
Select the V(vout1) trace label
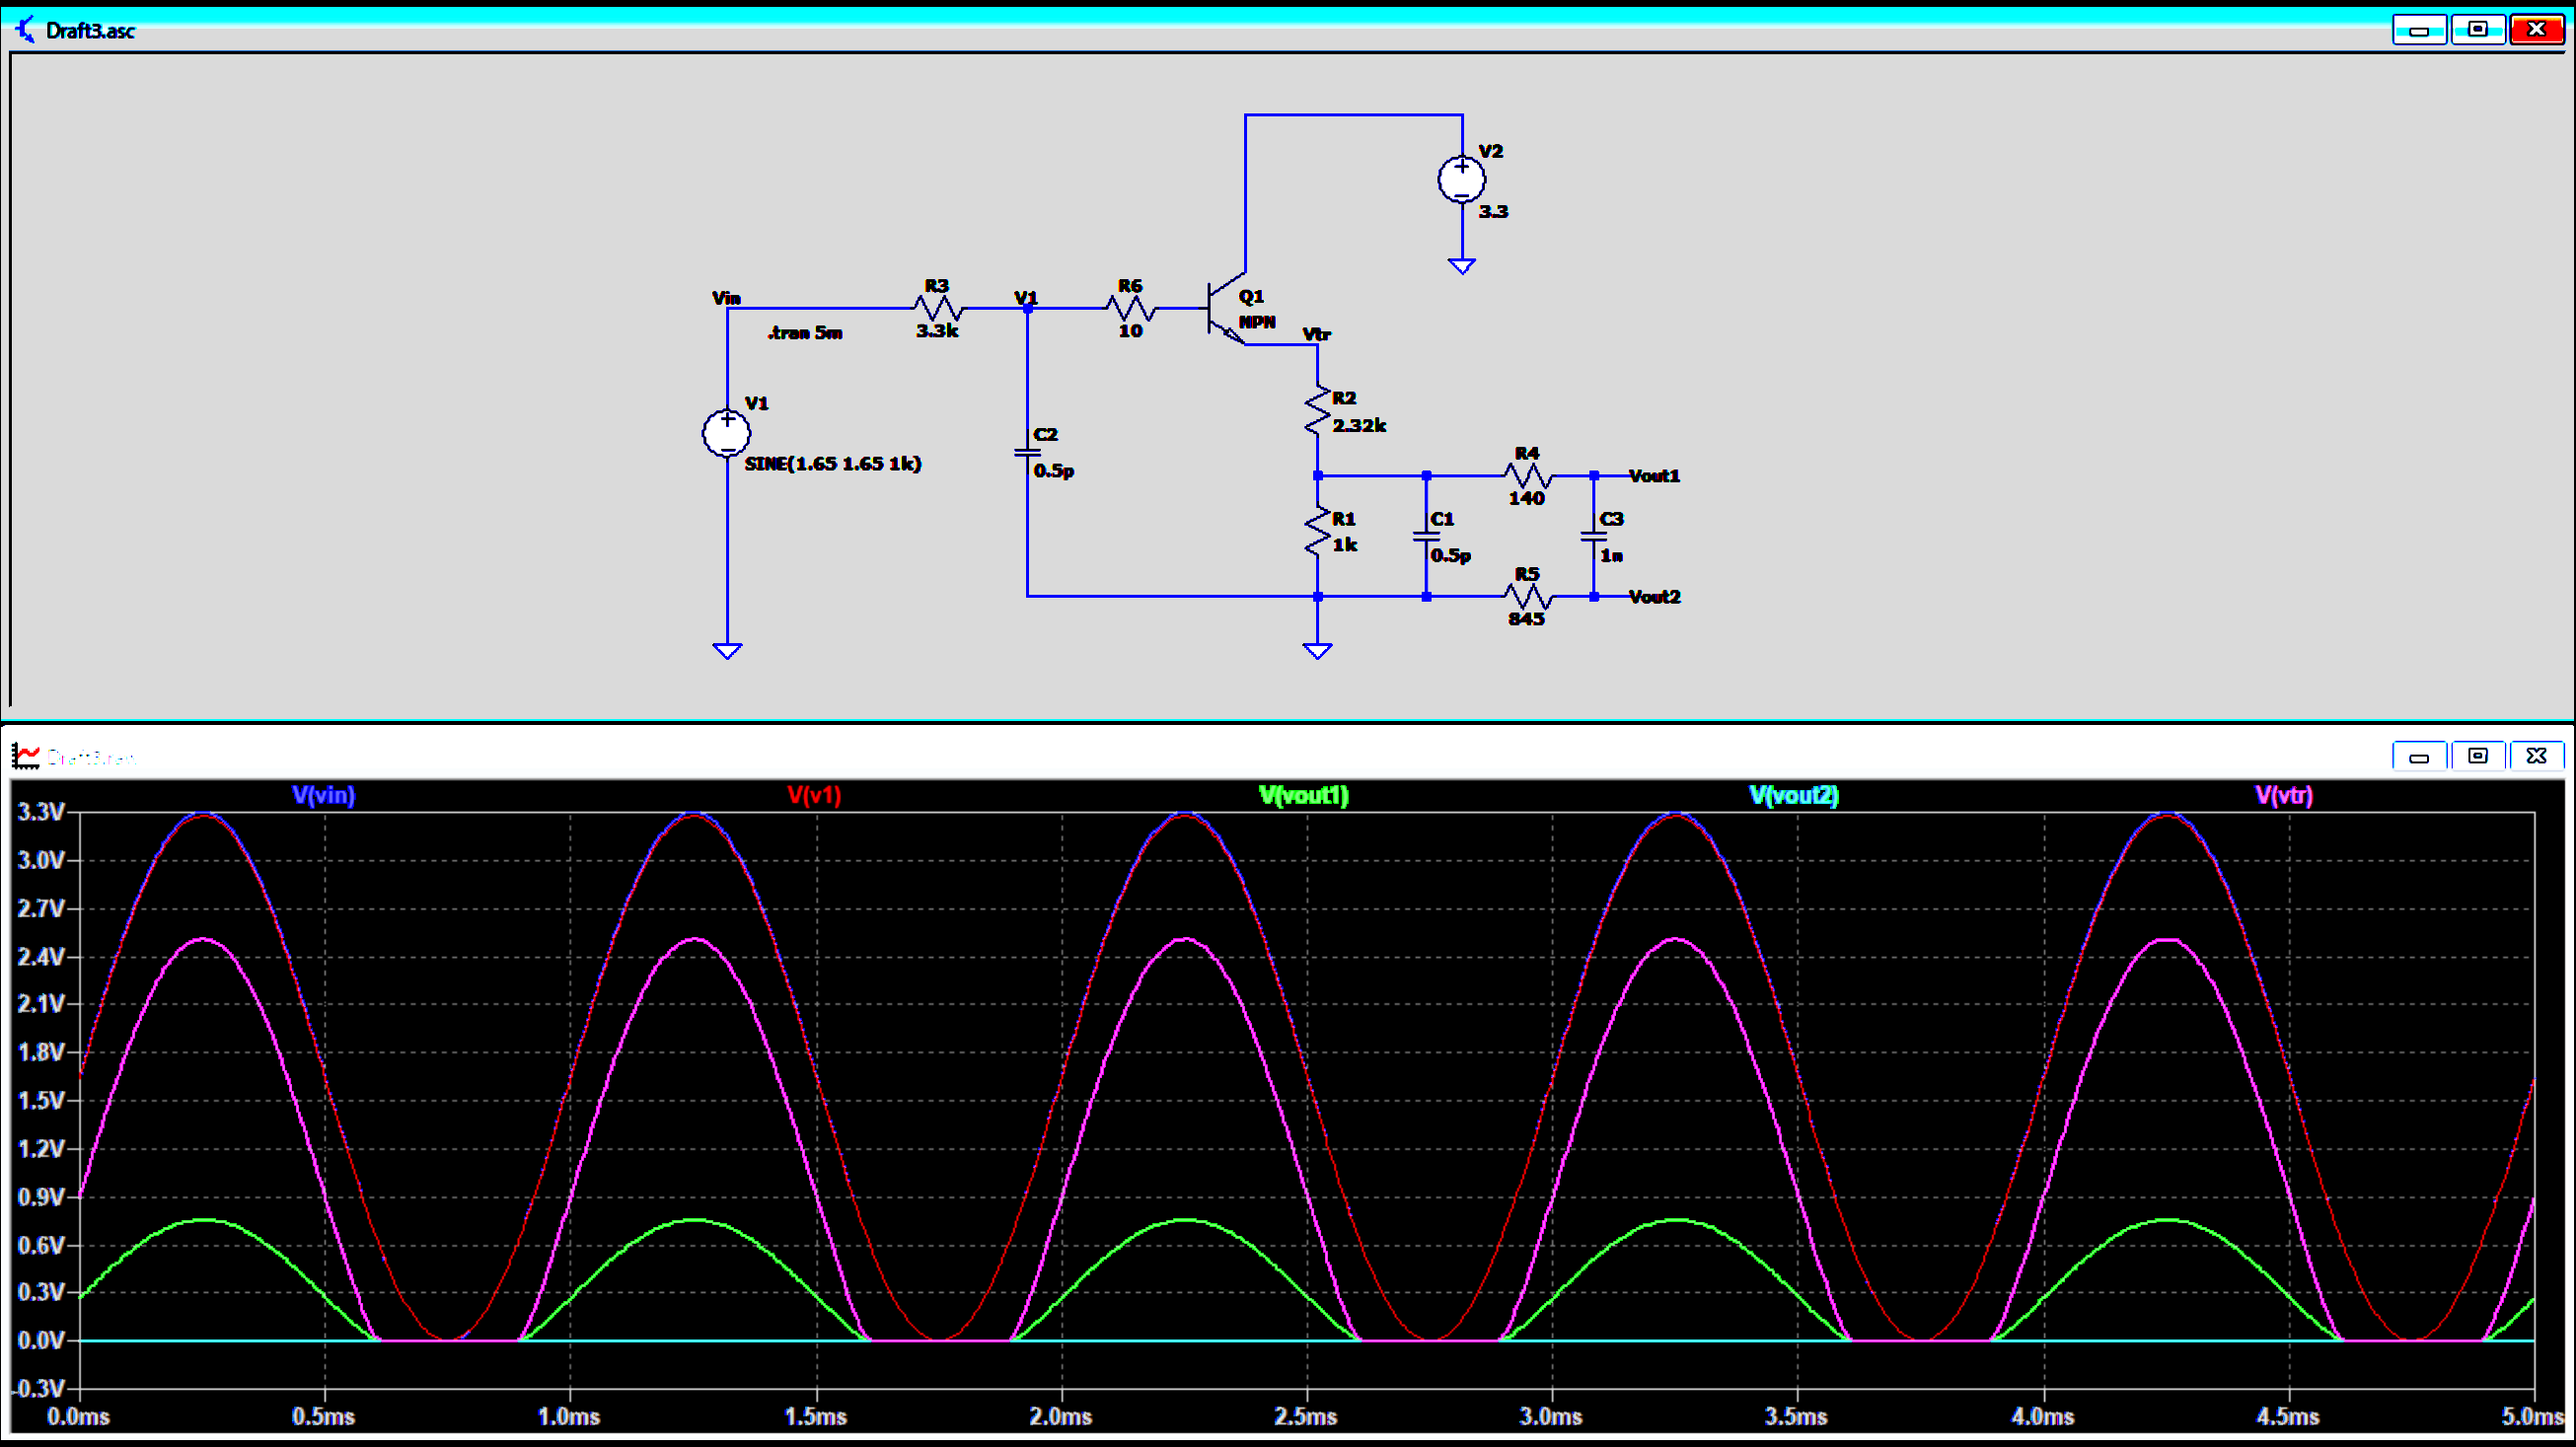tap(1303, 795)
